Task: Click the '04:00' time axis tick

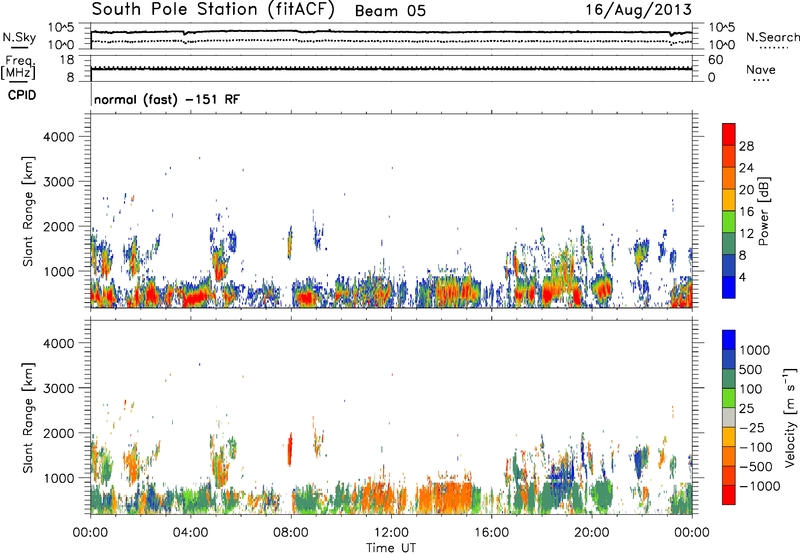Action: (x=190, y=533)
